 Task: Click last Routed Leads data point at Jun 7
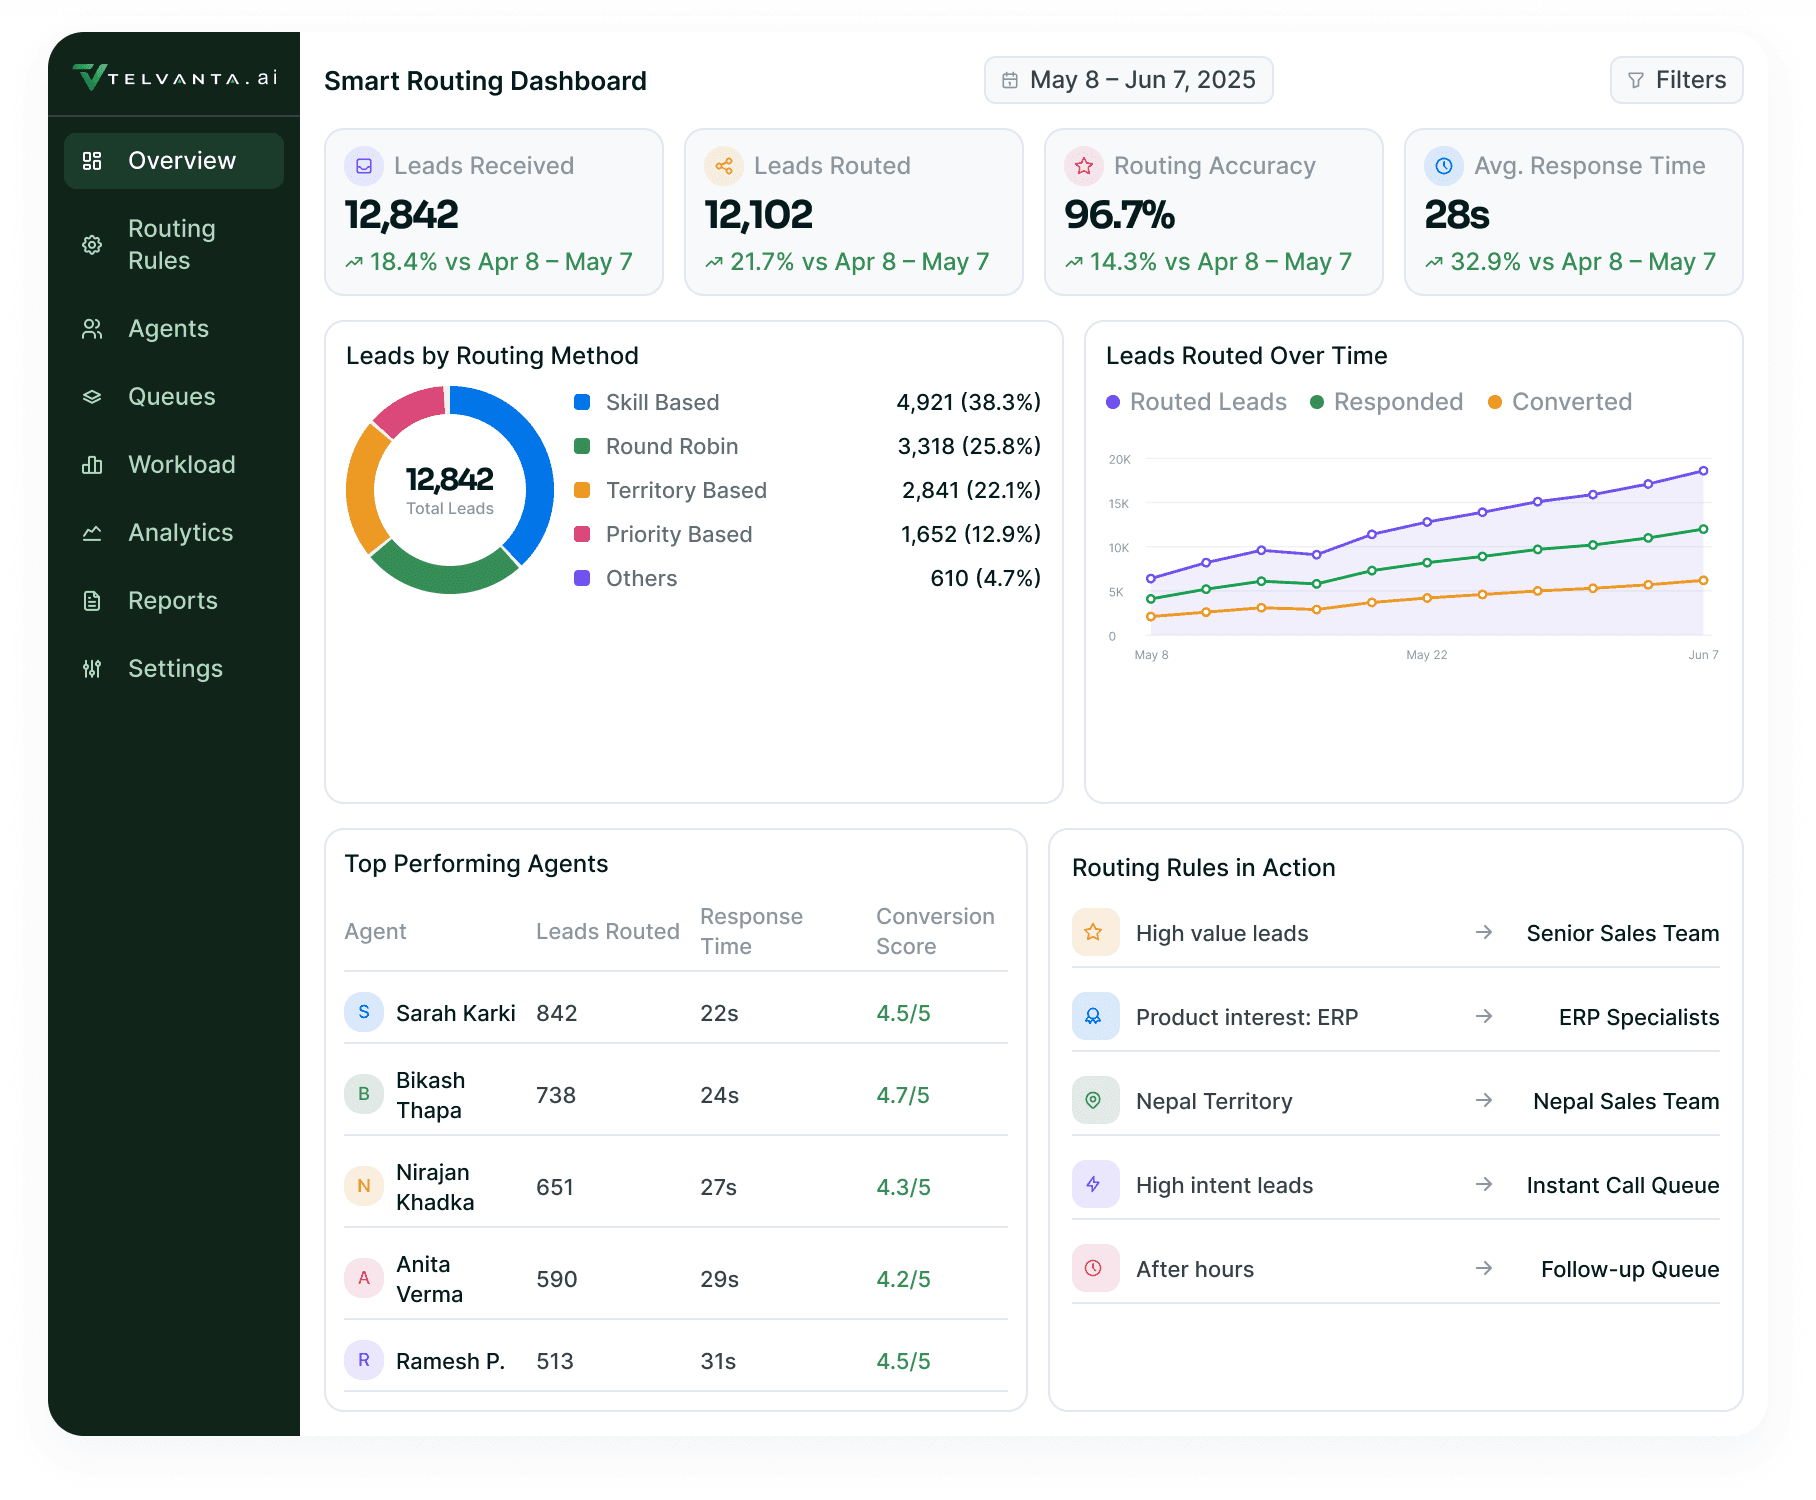point(1703,471)
